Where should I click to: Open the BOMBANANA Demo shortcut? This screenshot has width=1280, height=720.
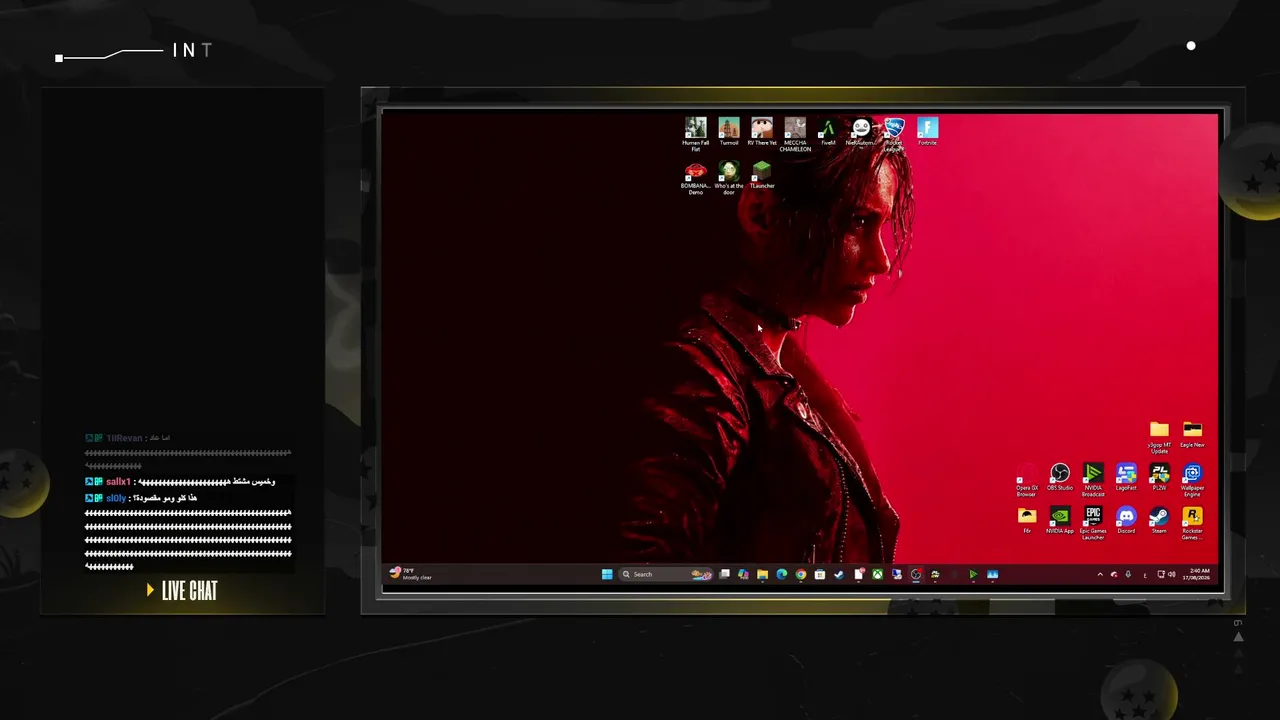[x=695, y=177]
